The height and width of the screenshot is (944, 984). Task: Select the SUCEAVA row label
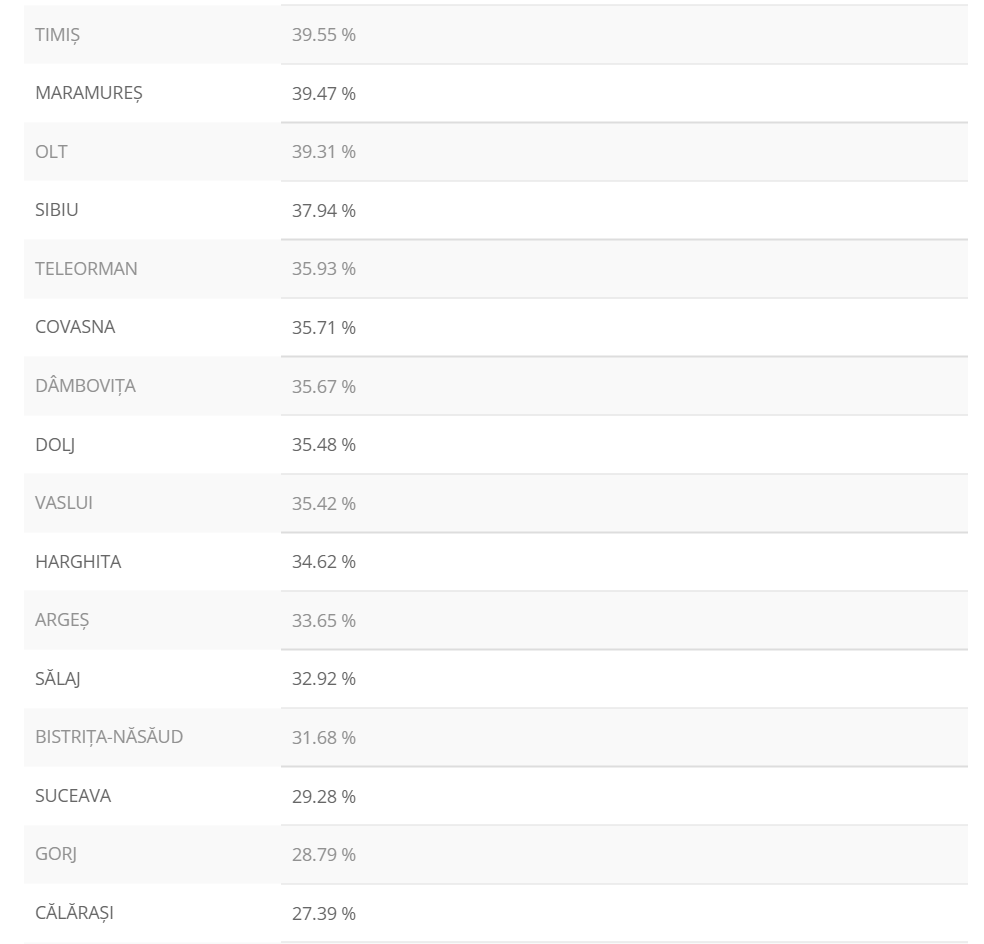tap(73, 796)
